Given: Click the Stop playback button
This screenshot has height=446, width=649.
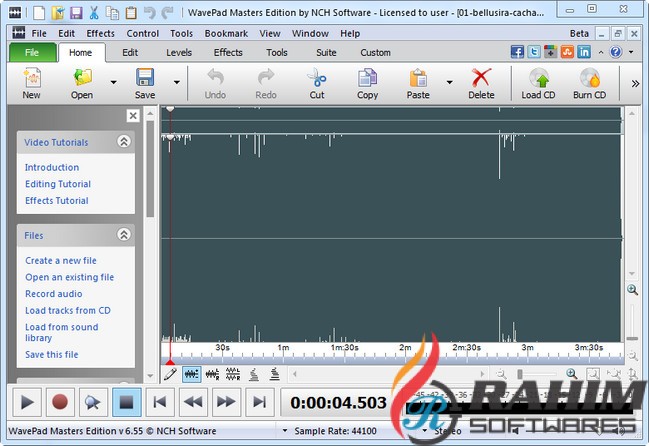Looking at the screenshot, I should click(126, 402).
